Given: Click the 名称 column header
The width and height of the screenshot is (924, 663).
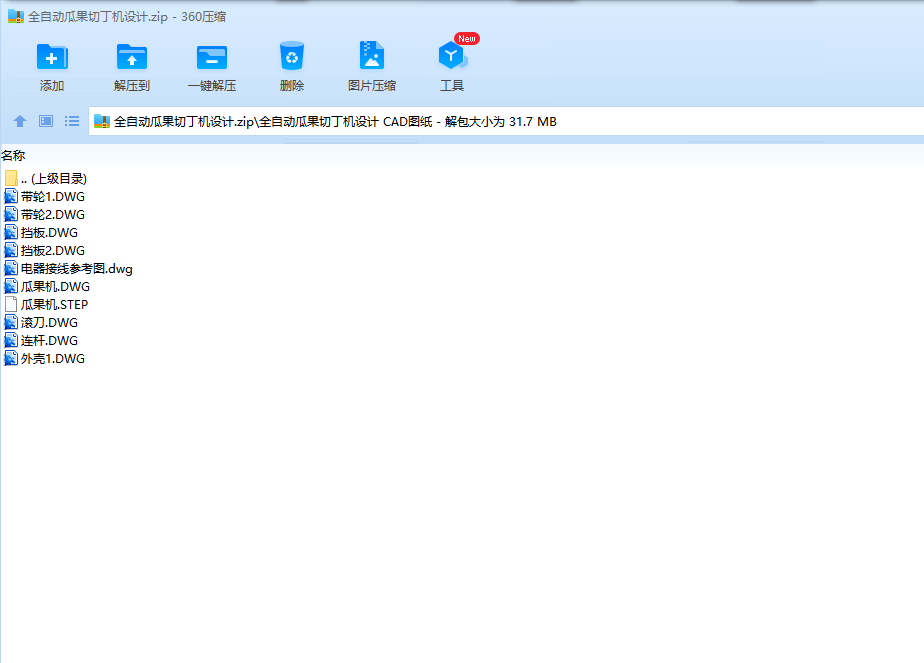Looking at the screenshot, I should tap(13, 156).
